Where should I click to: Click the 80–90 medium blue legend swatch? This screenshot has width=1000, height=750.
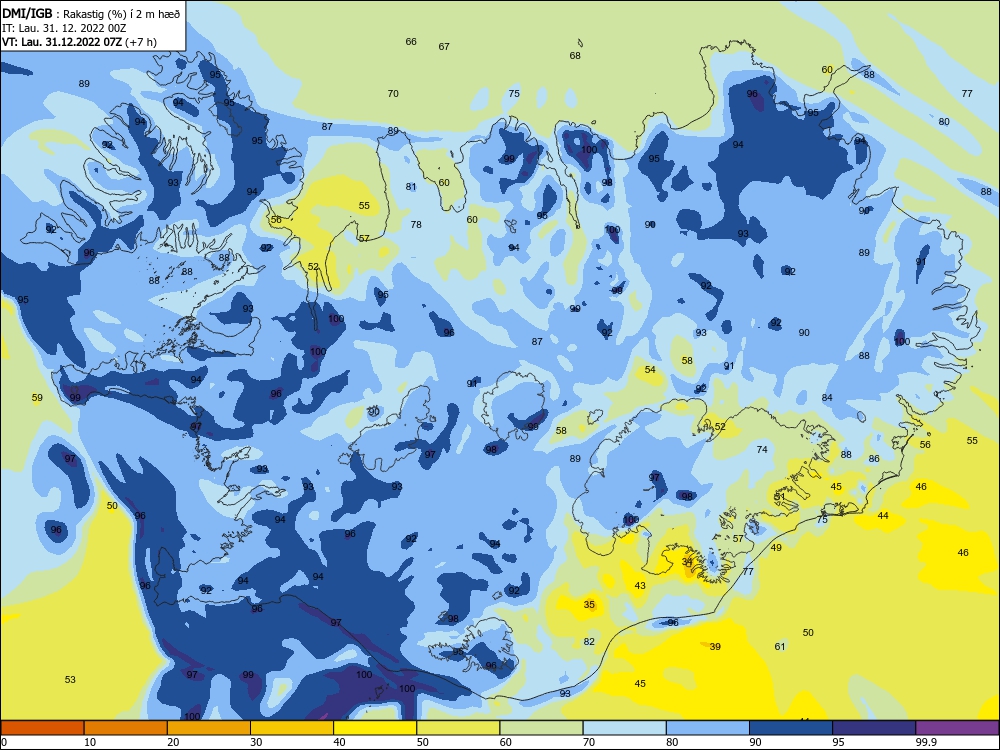click(x=708, y=728)
